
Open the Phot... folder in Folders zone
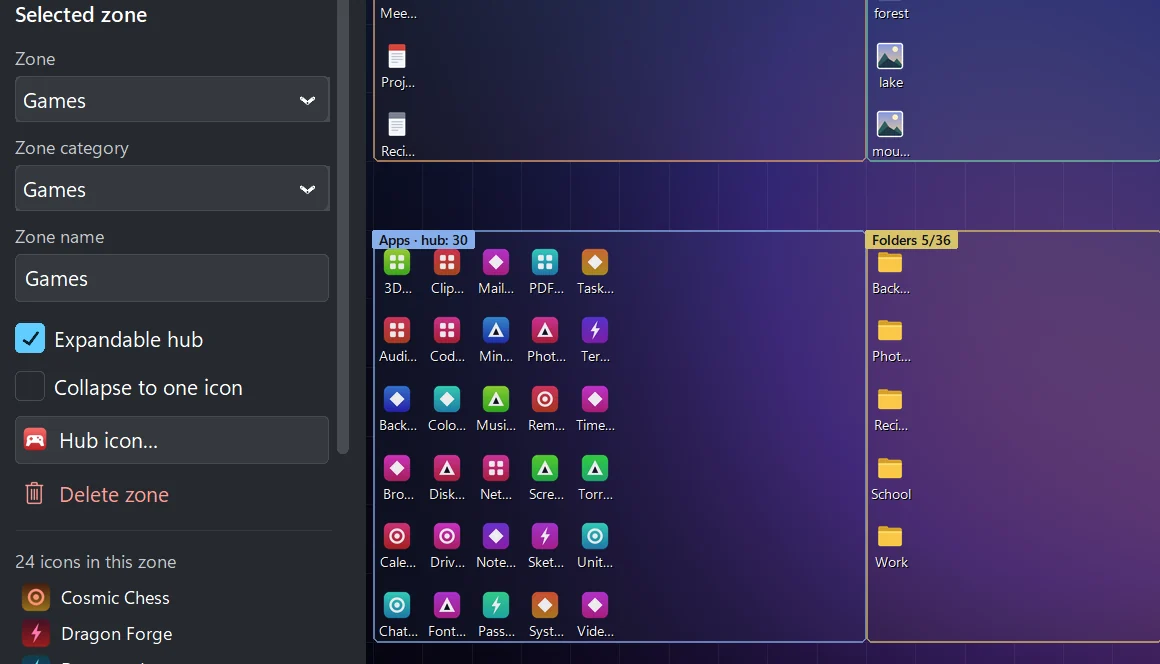(x=890, y=331)
